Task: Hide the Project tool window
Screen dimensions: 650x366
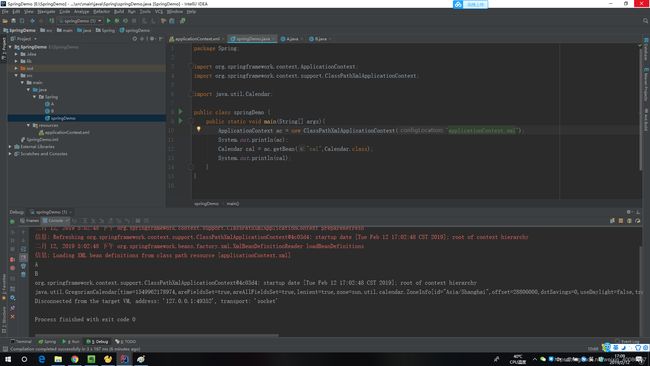Action: (x=161, y=39)
